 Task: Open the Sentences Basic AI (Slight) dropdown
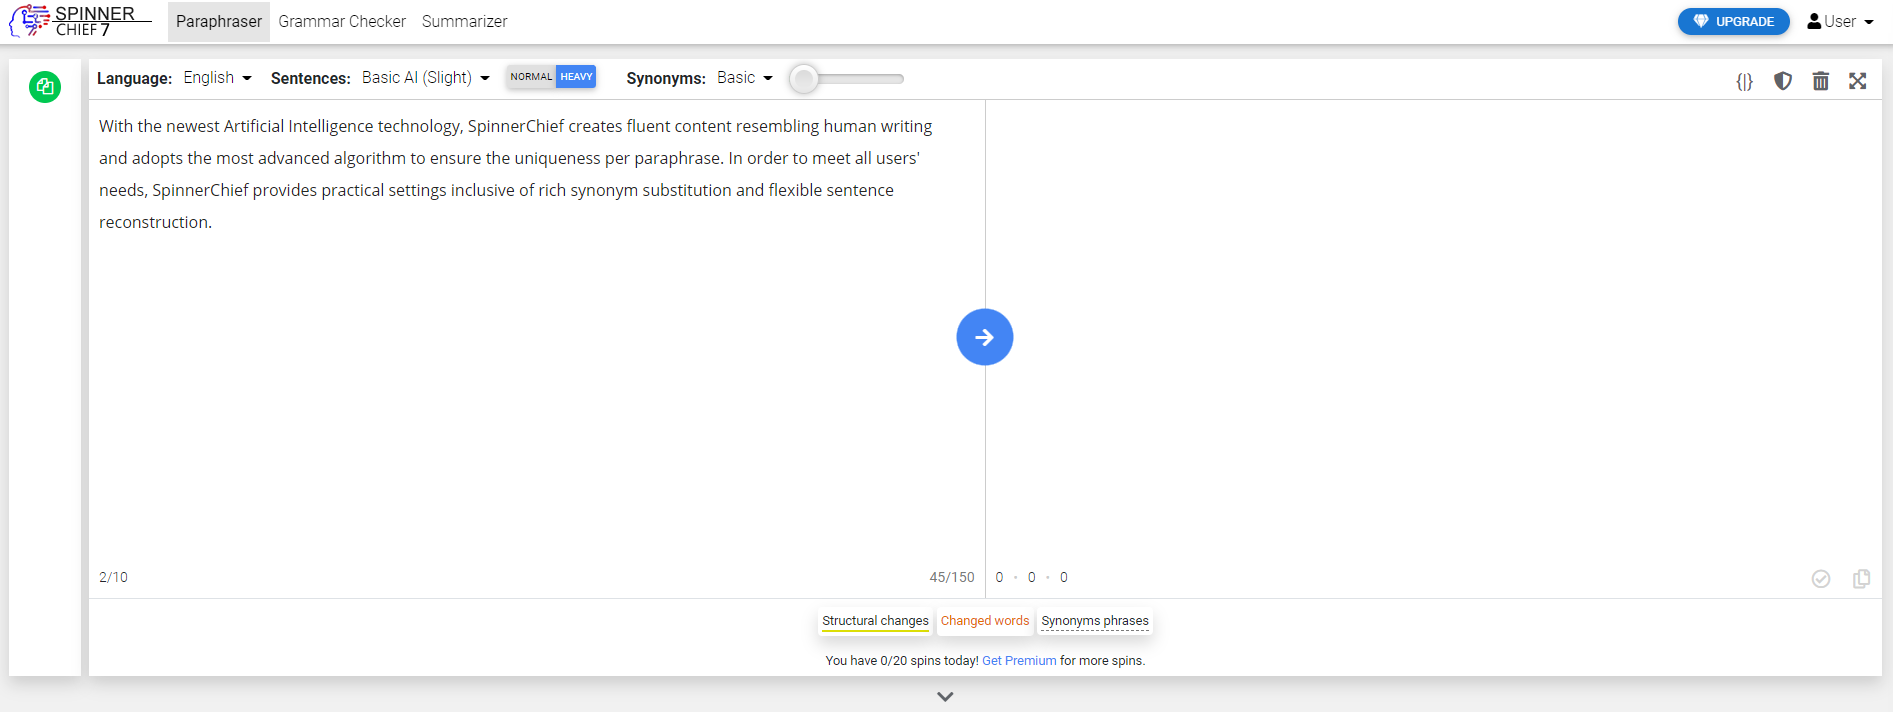point(425,78)
